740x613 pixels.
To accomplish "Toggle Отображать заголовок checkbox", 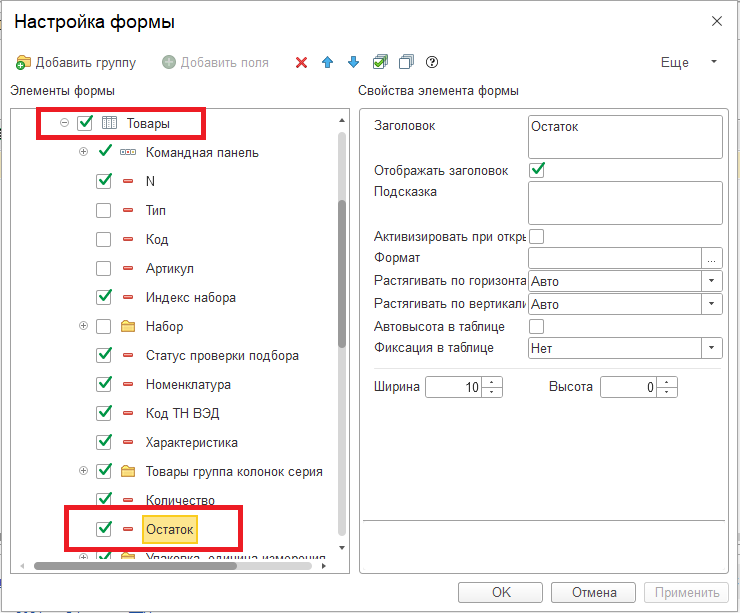I will (537, 170).
